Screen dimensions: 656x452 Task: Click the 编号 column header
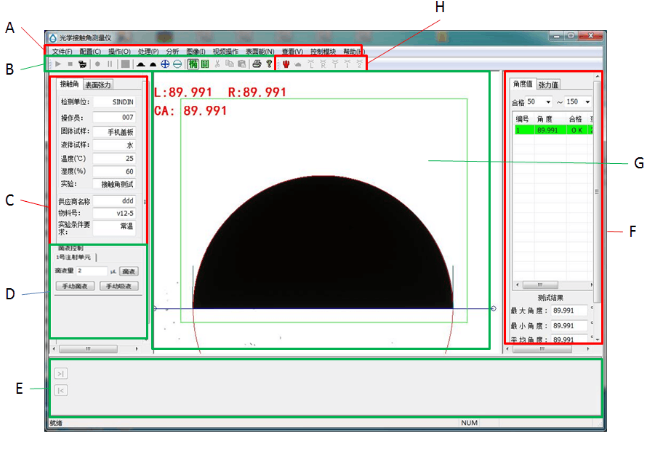tap(522, 119)
